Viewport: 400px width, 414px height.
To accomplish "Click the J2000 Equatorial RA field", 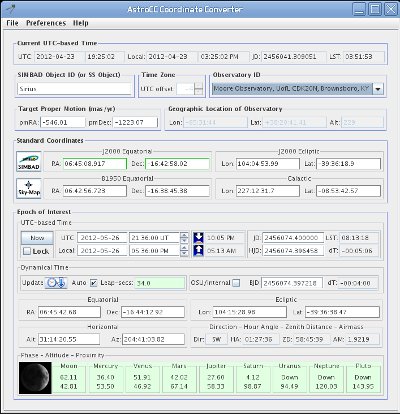I will 95,164.
